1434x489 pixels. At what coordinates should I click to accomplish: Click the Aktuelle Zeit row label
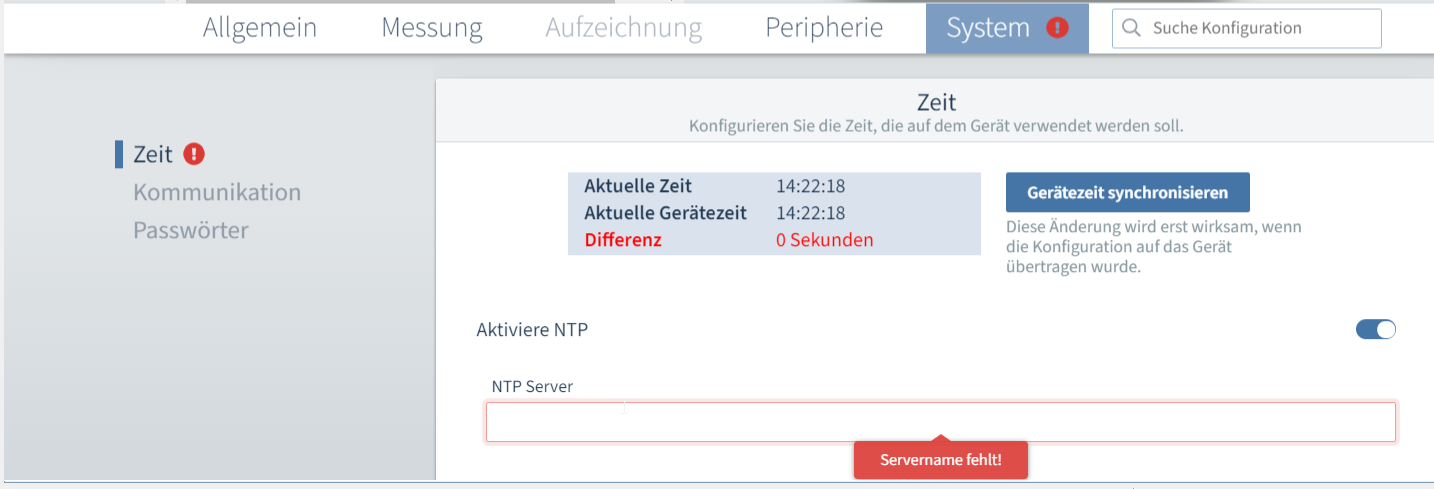coord(638,186)
